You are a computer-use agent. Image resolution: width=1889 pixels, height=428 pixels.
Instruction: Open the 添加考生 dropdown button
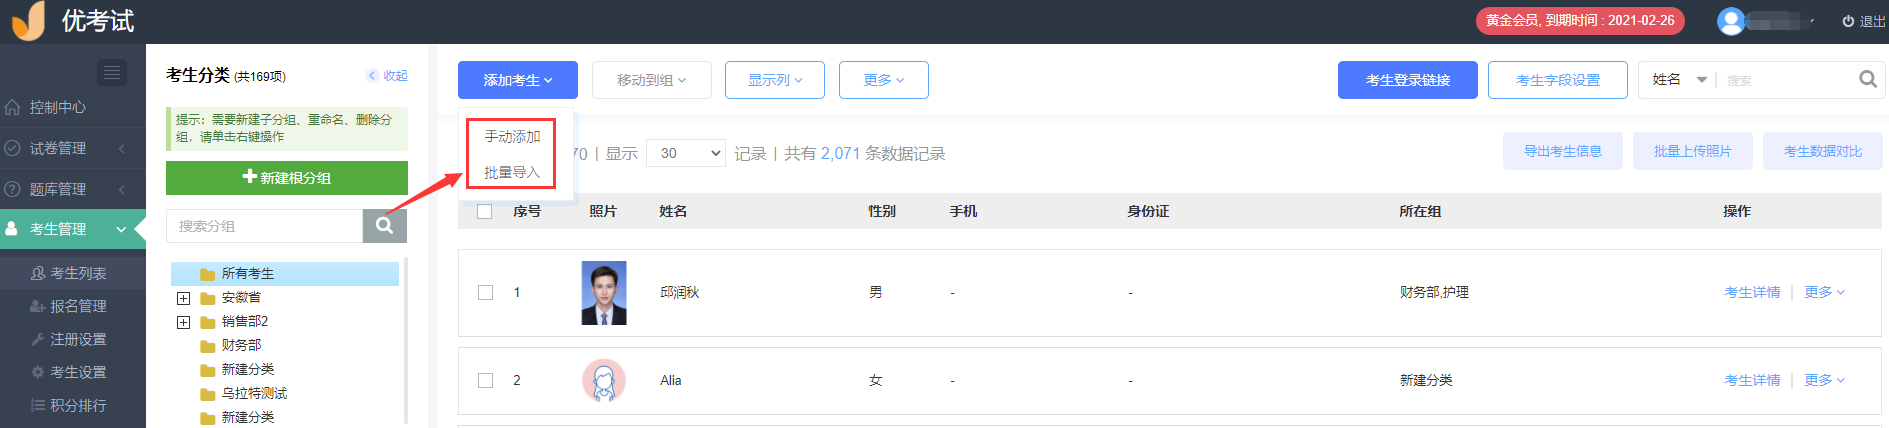(x=518, y=80)
